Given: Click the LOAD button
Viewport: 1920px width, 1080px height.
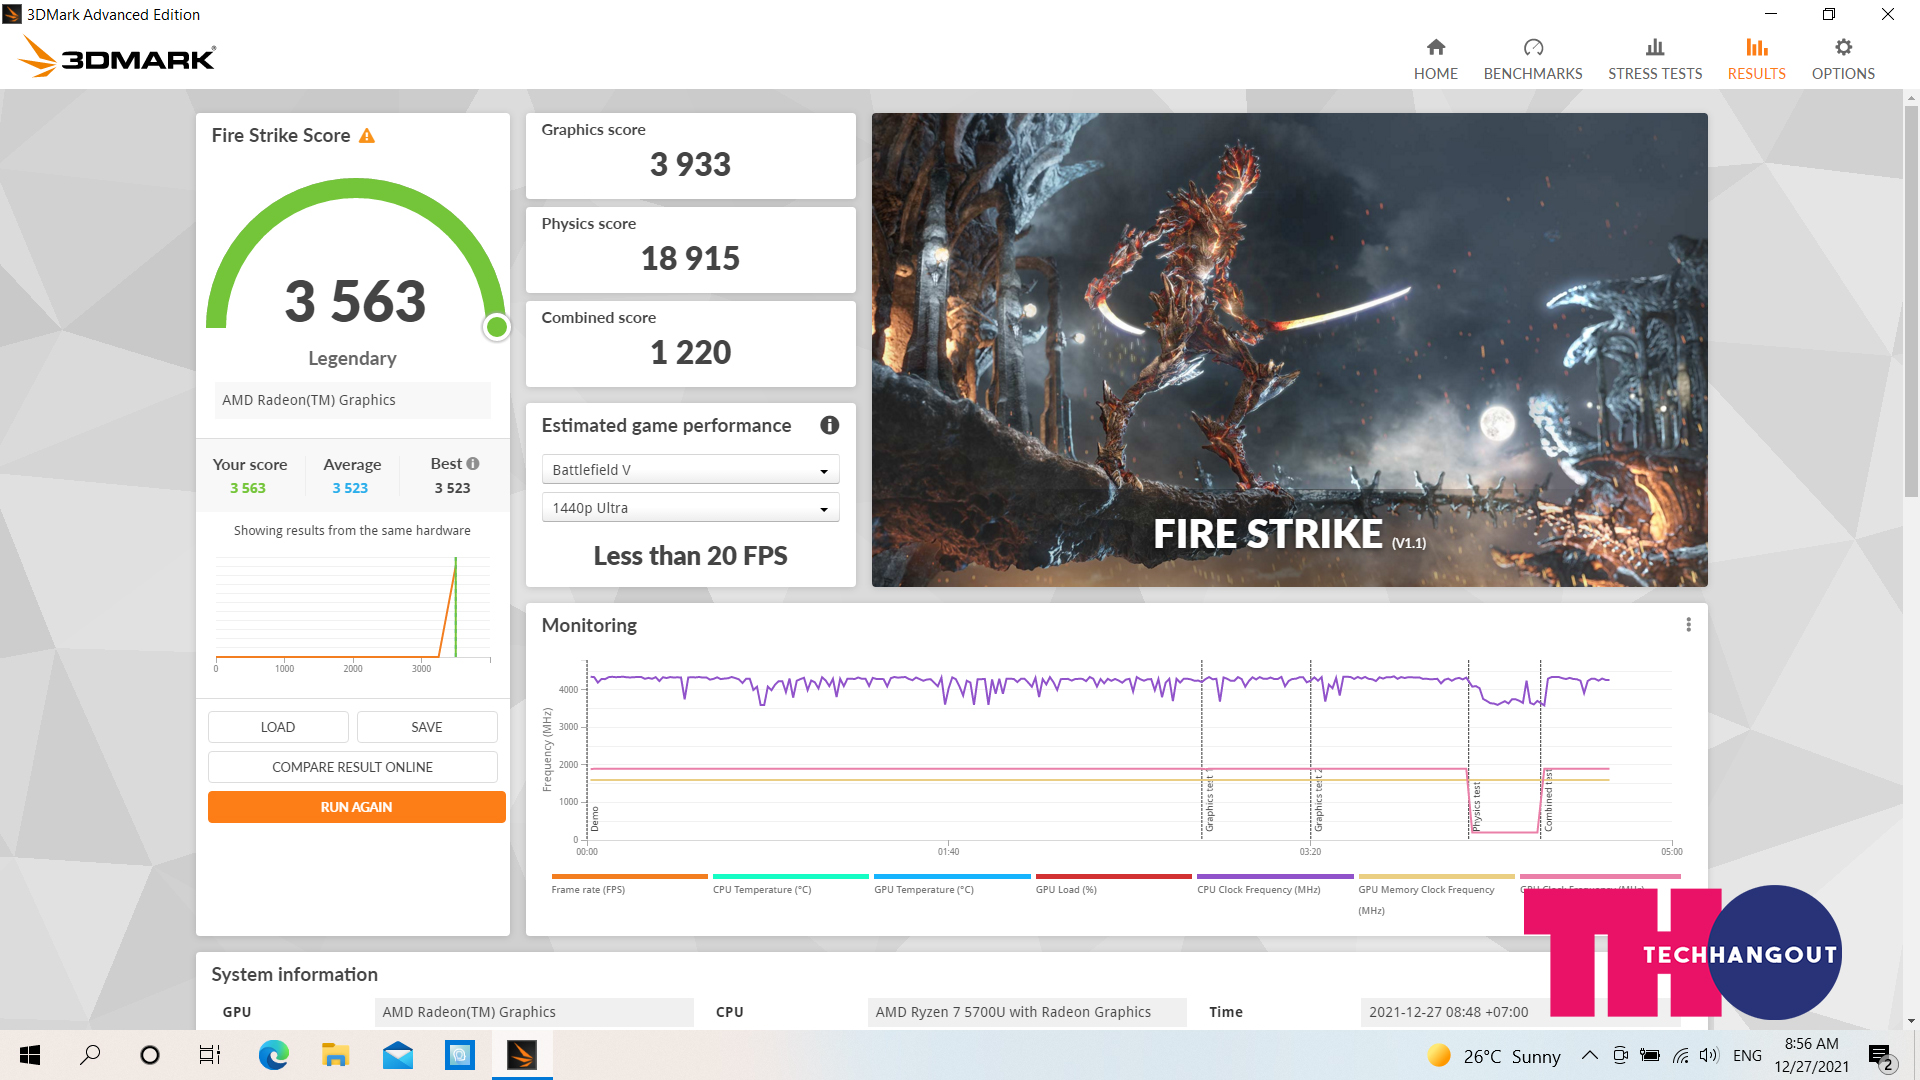Looking at the screenshot, I should point(278,727).
